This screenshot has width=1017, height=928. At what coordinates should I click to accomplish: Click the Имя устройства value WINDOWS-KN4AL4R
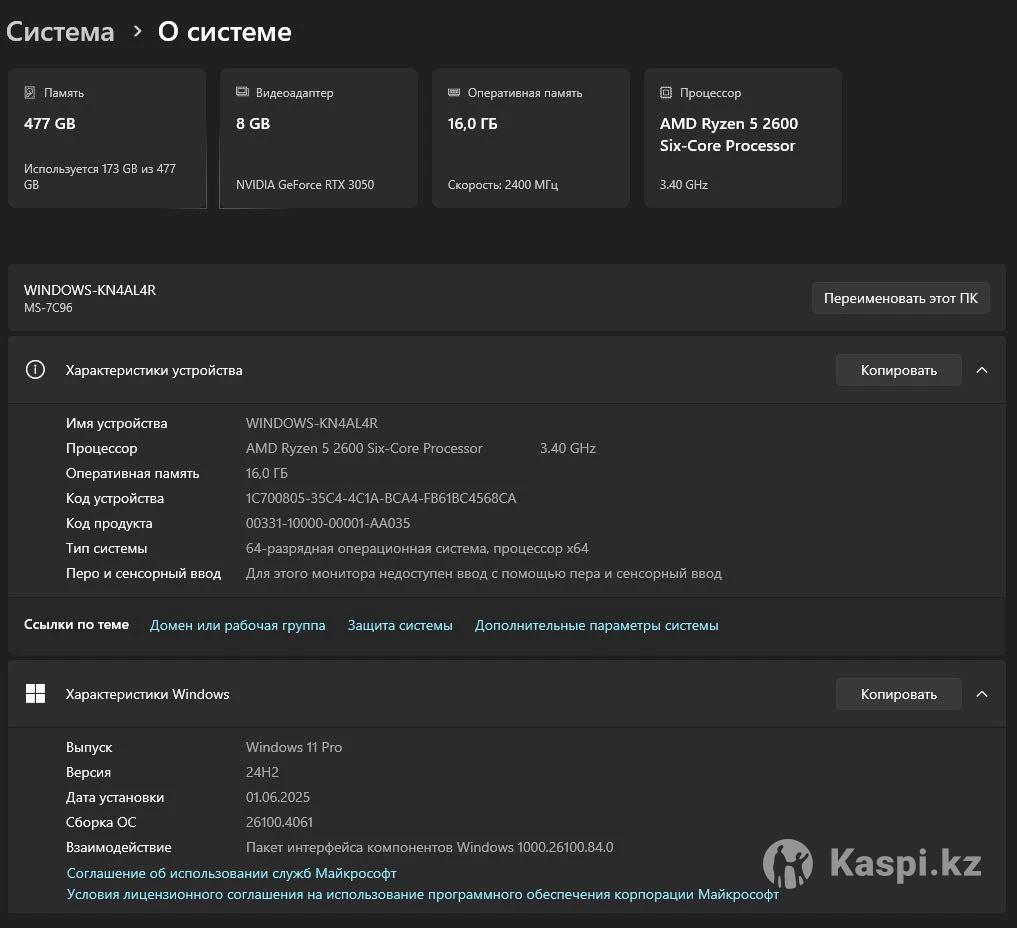(311, 423)
